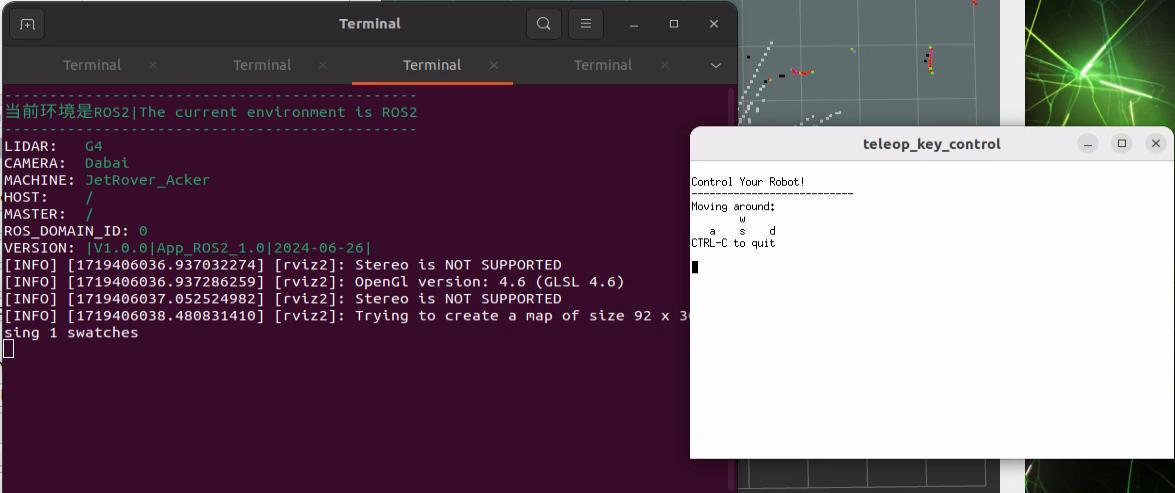Switch to the second Terminal tab
Viewport: 1175px width, 493px height.
(x=262, y=65)
